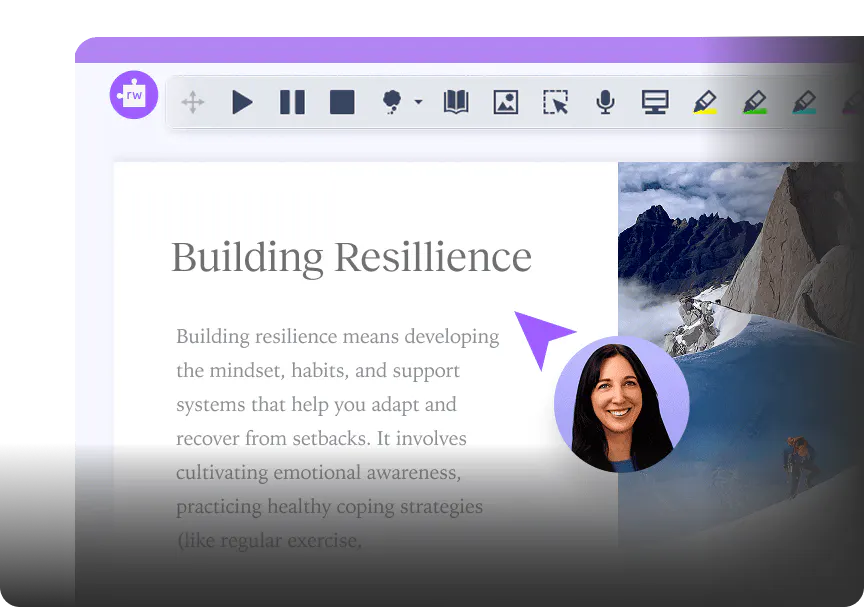The height and width of the screenshot is (607, 864).
Task: Grab the toolbar move handle
Action: tap(193, 102)
